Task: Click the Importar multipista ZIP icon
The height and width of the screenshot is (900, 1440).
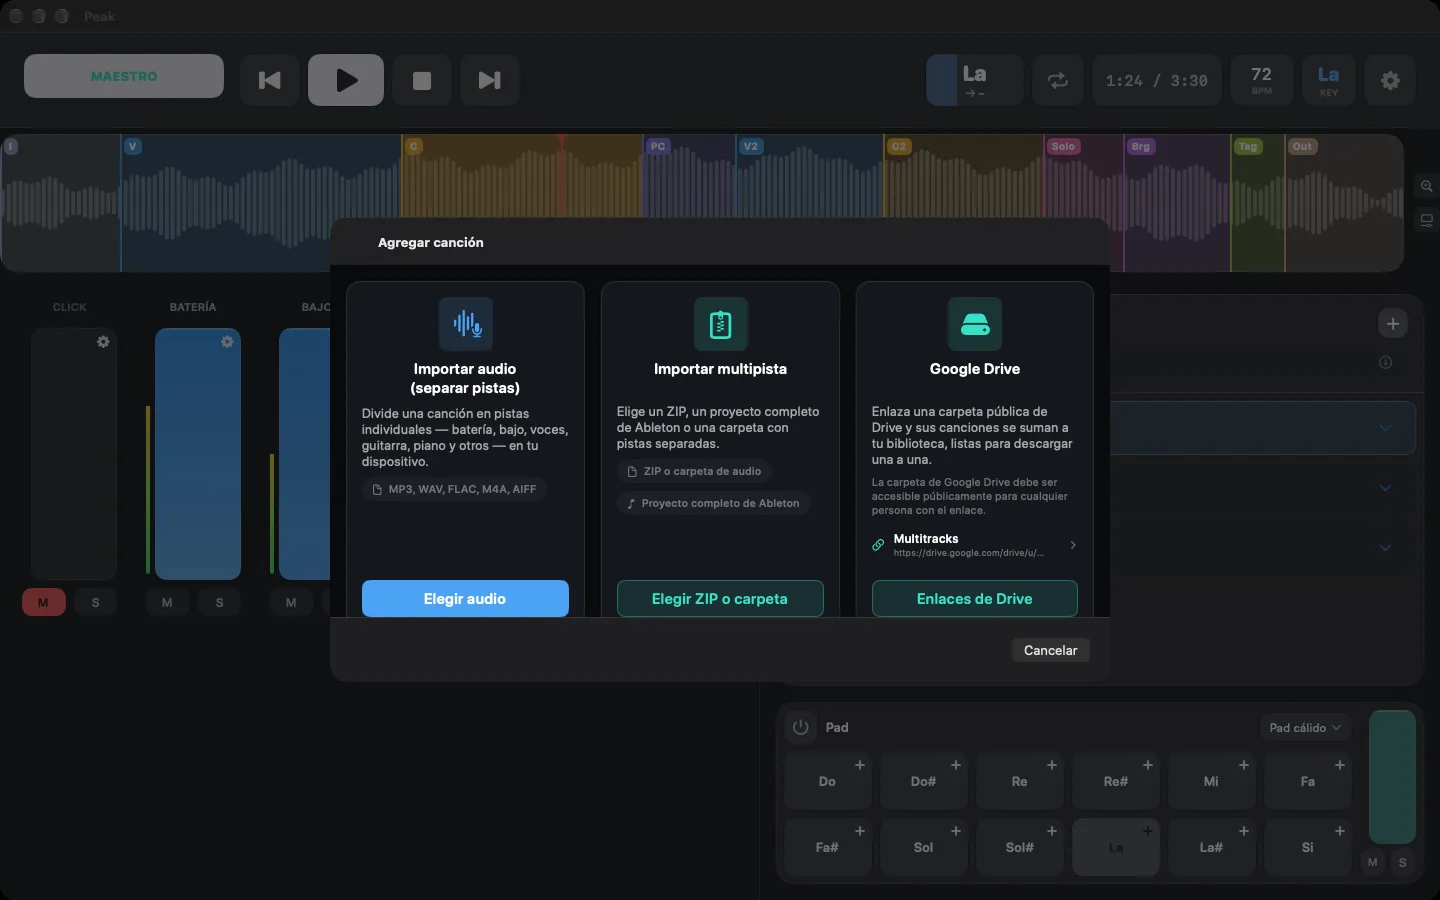Action: (x=720, y=324)
